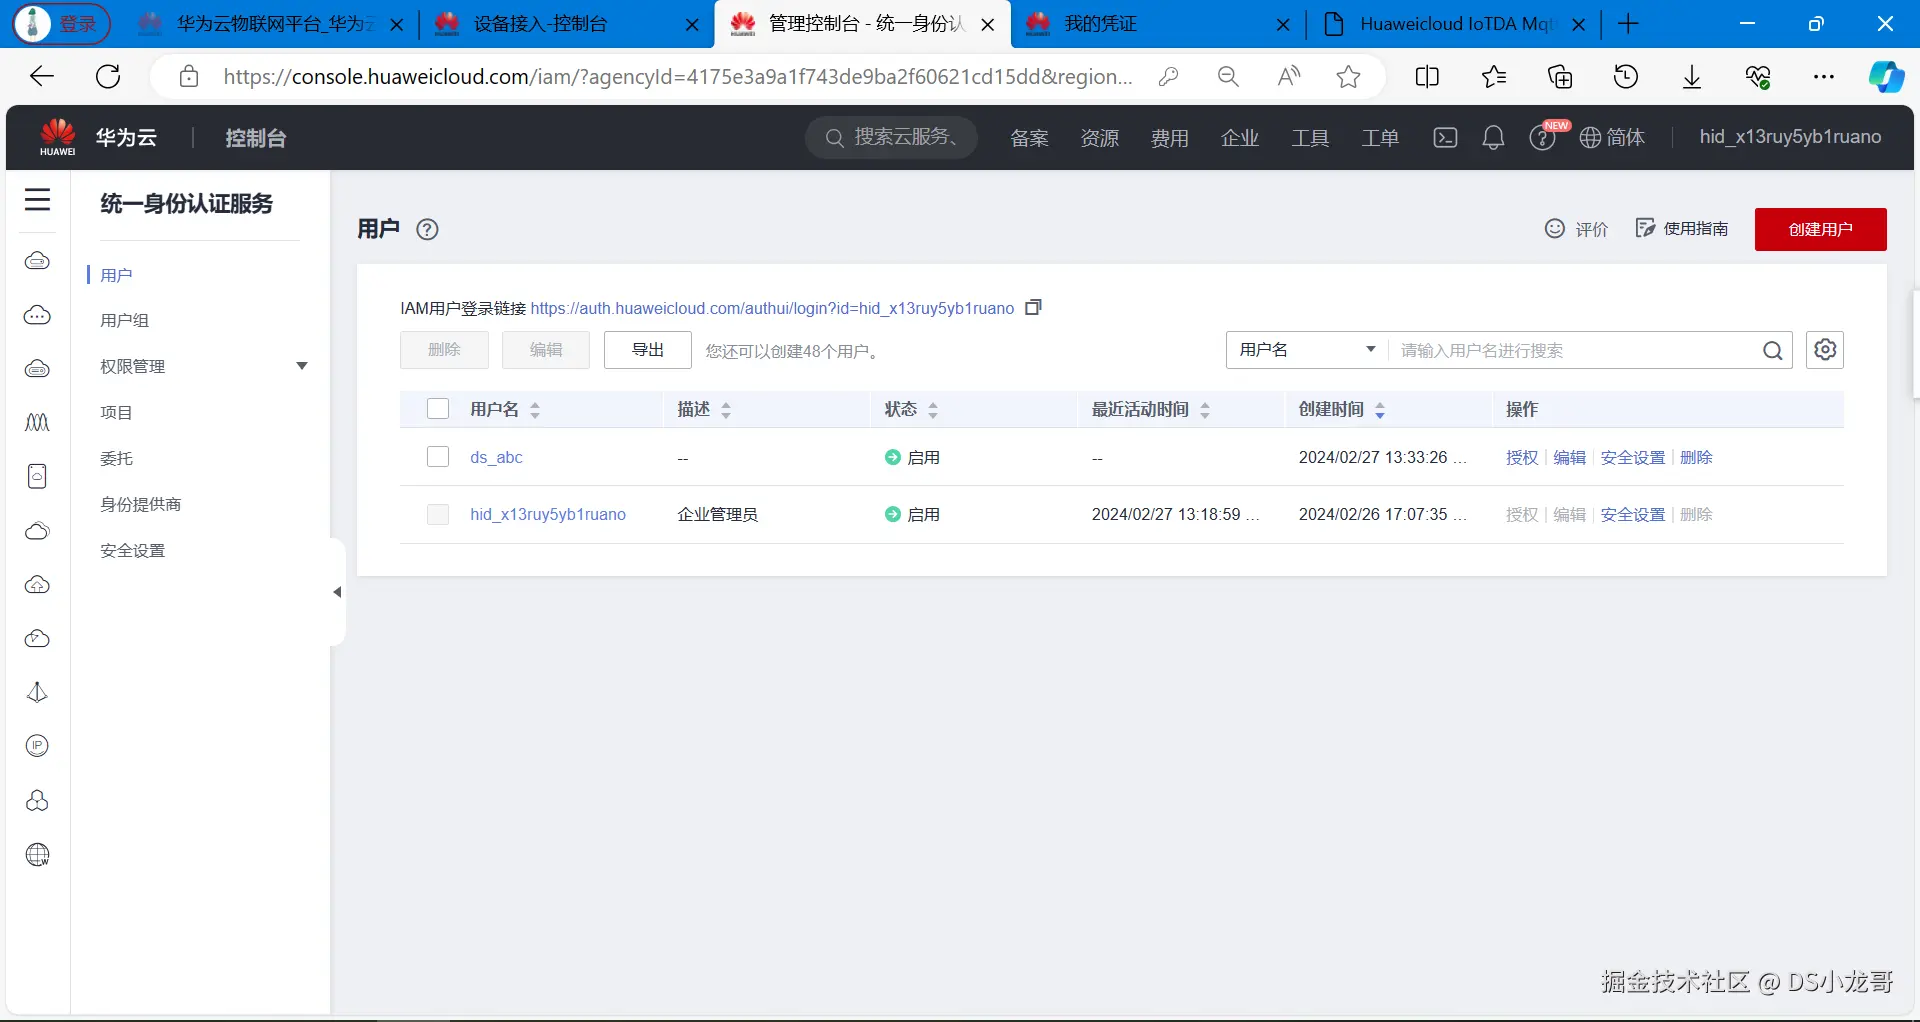This screenshot has height=1022, width=1920.
Task: Open the notifications bell
Action: pyautogui.click(x=1493, y=138)
